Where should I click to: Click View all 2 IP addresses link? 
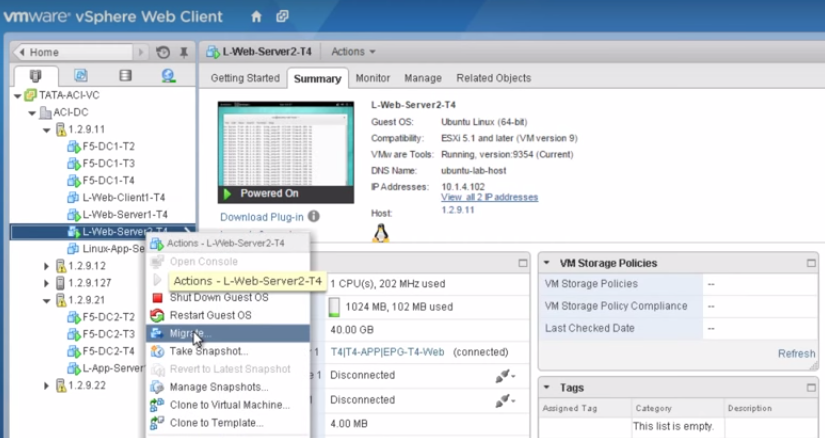(x=489, y=197)
